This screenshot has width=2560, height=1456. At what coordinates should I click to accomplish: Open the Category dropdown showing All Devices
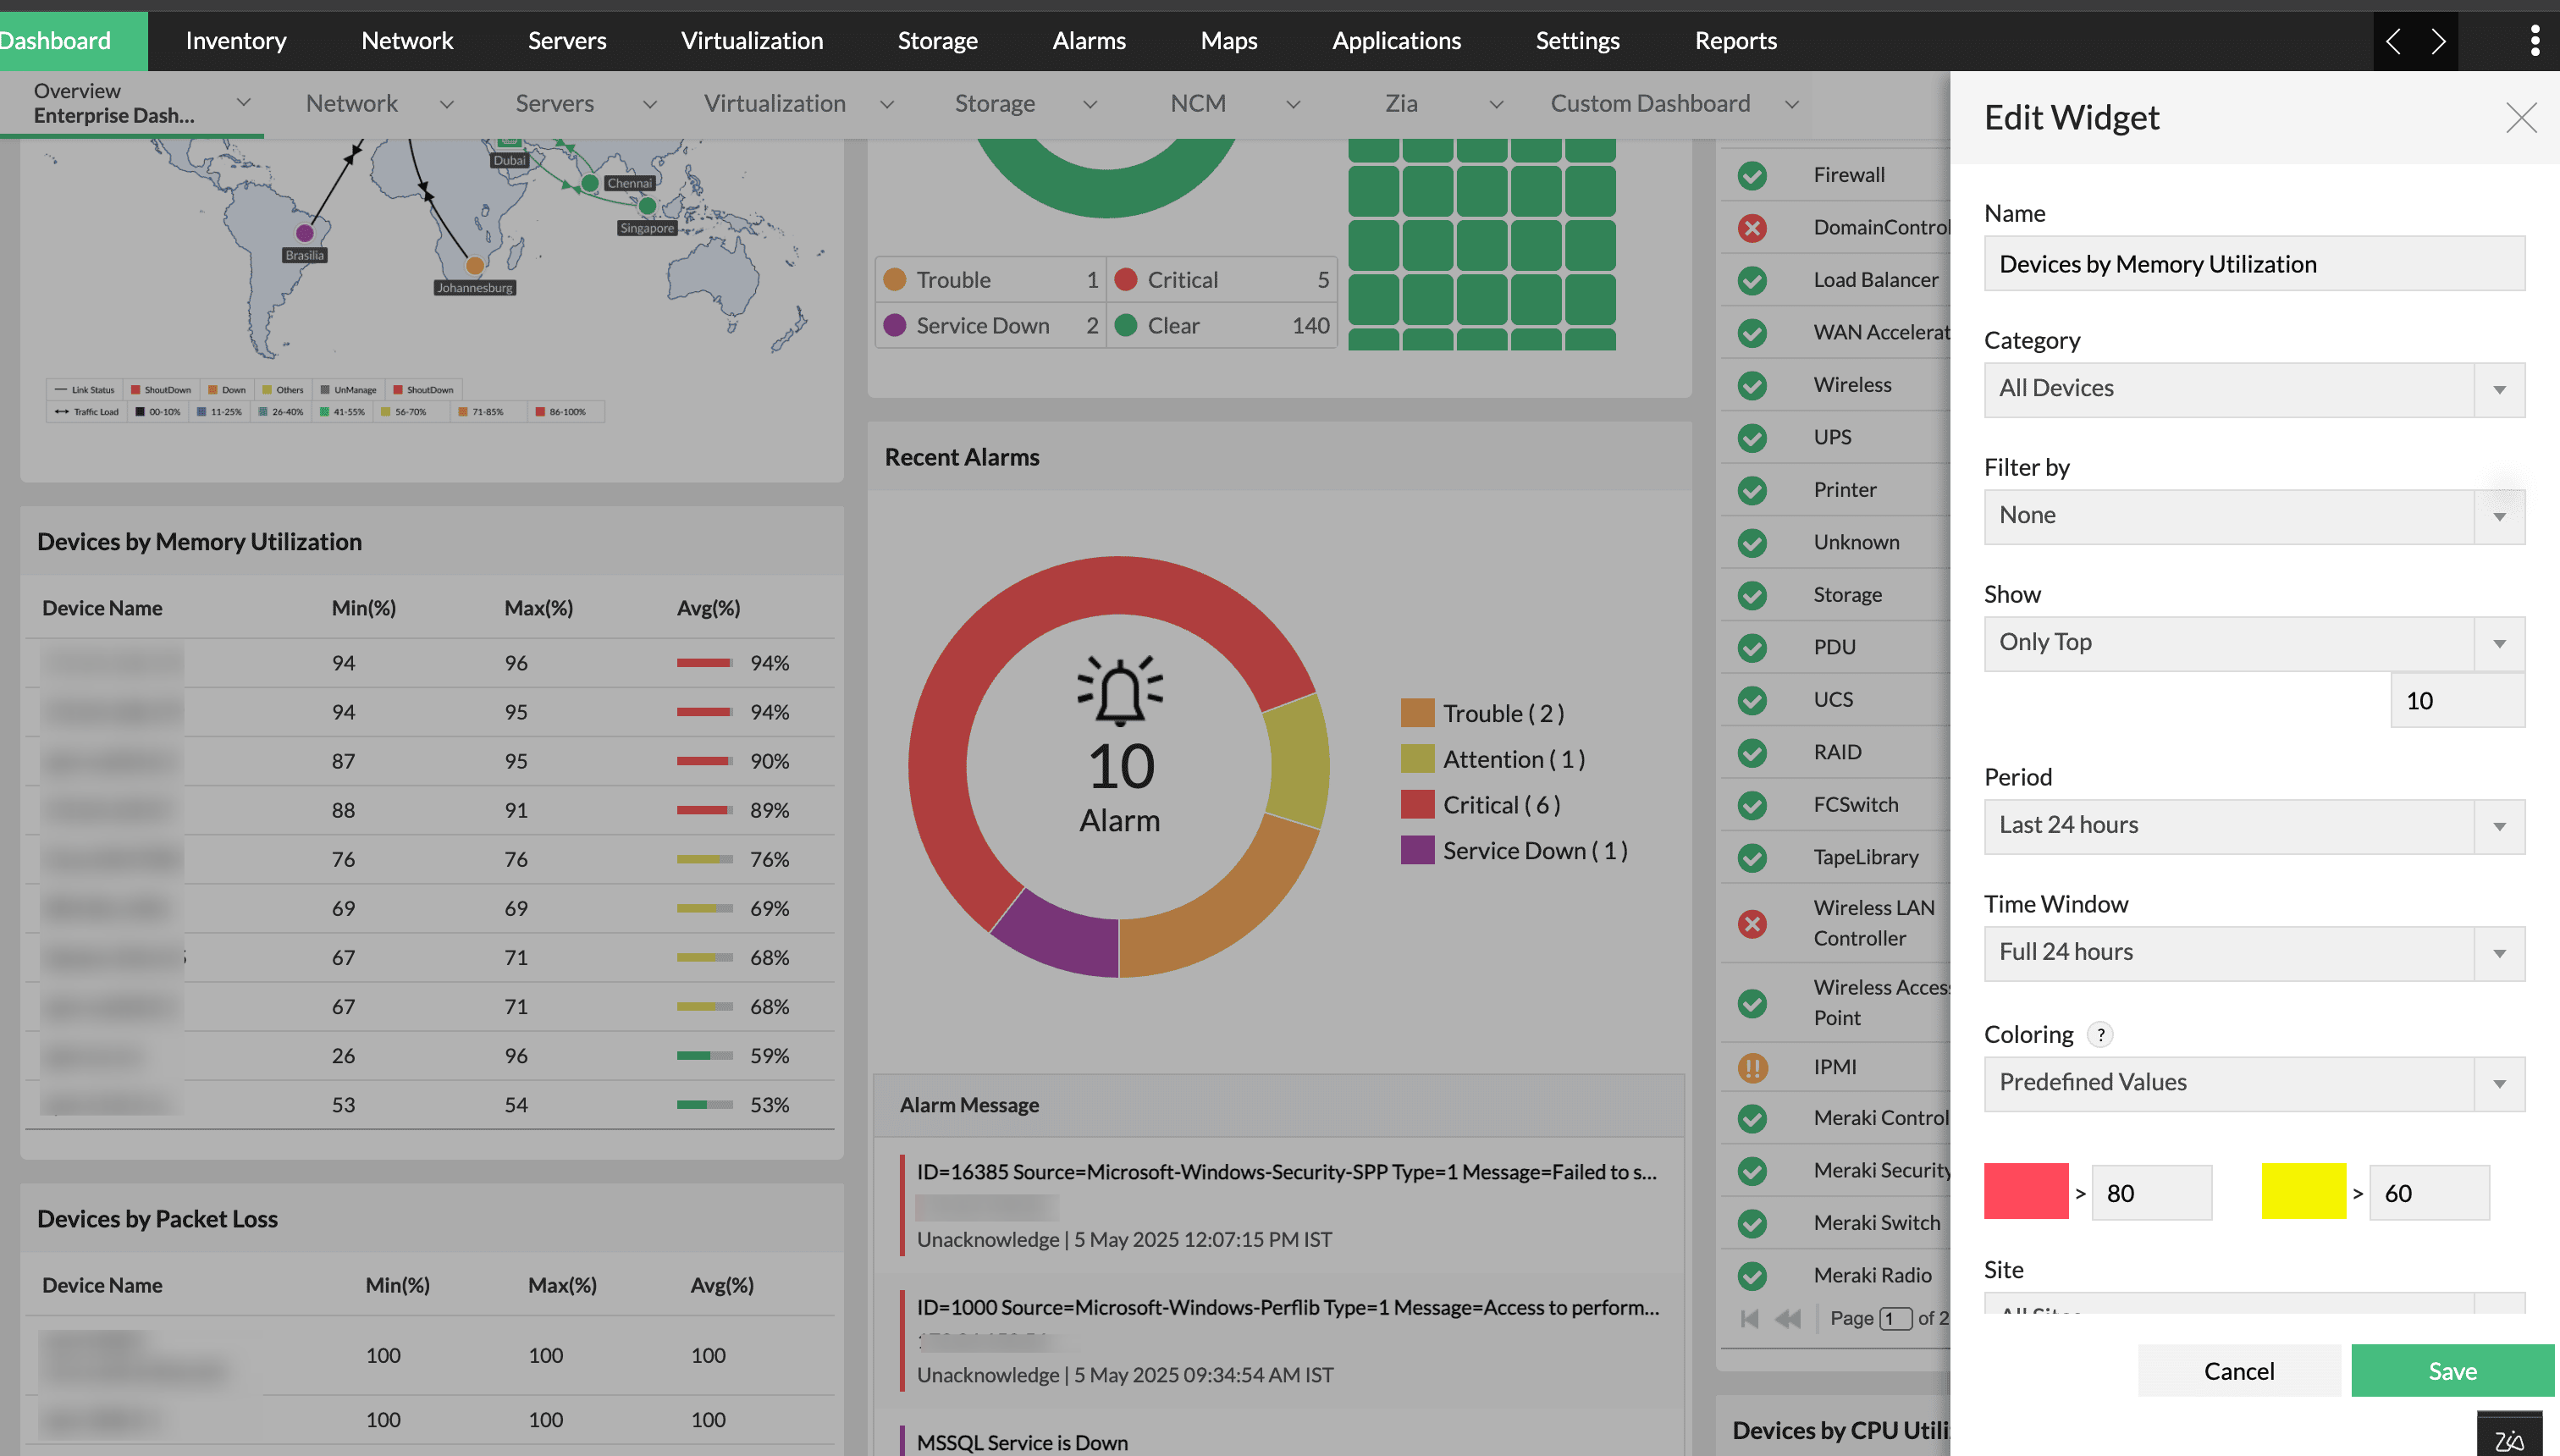coord(2254,389)
